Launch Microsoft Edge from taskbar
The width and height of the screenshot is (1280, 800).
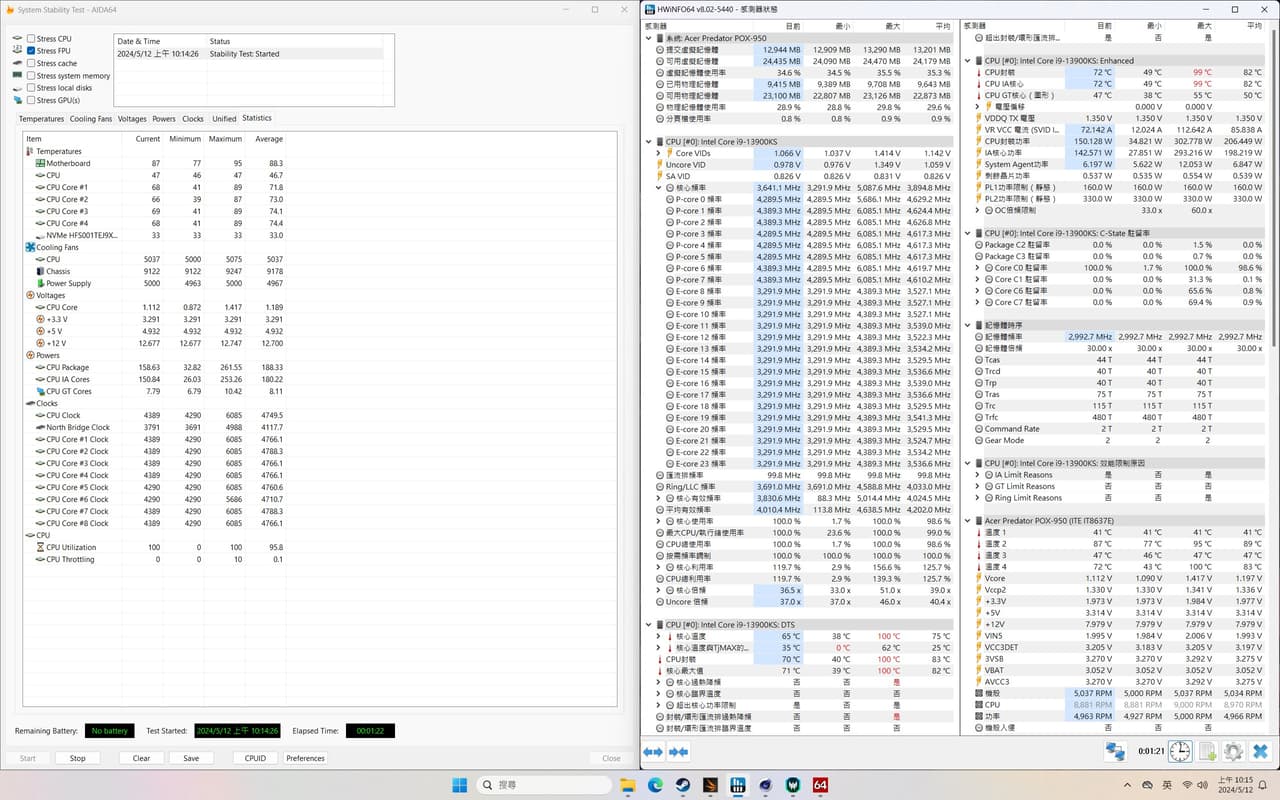pos(655,785)
